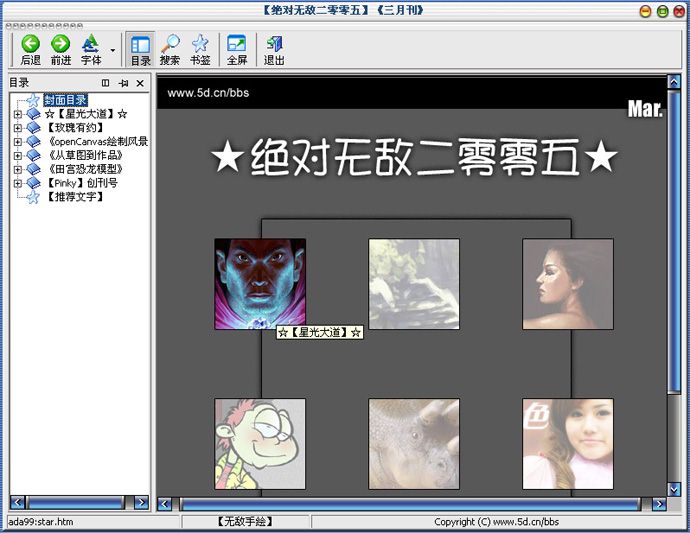Screen dimensions: 690x533
Task: Click the content pane scroll down arrow
Action: click(674, 489)
